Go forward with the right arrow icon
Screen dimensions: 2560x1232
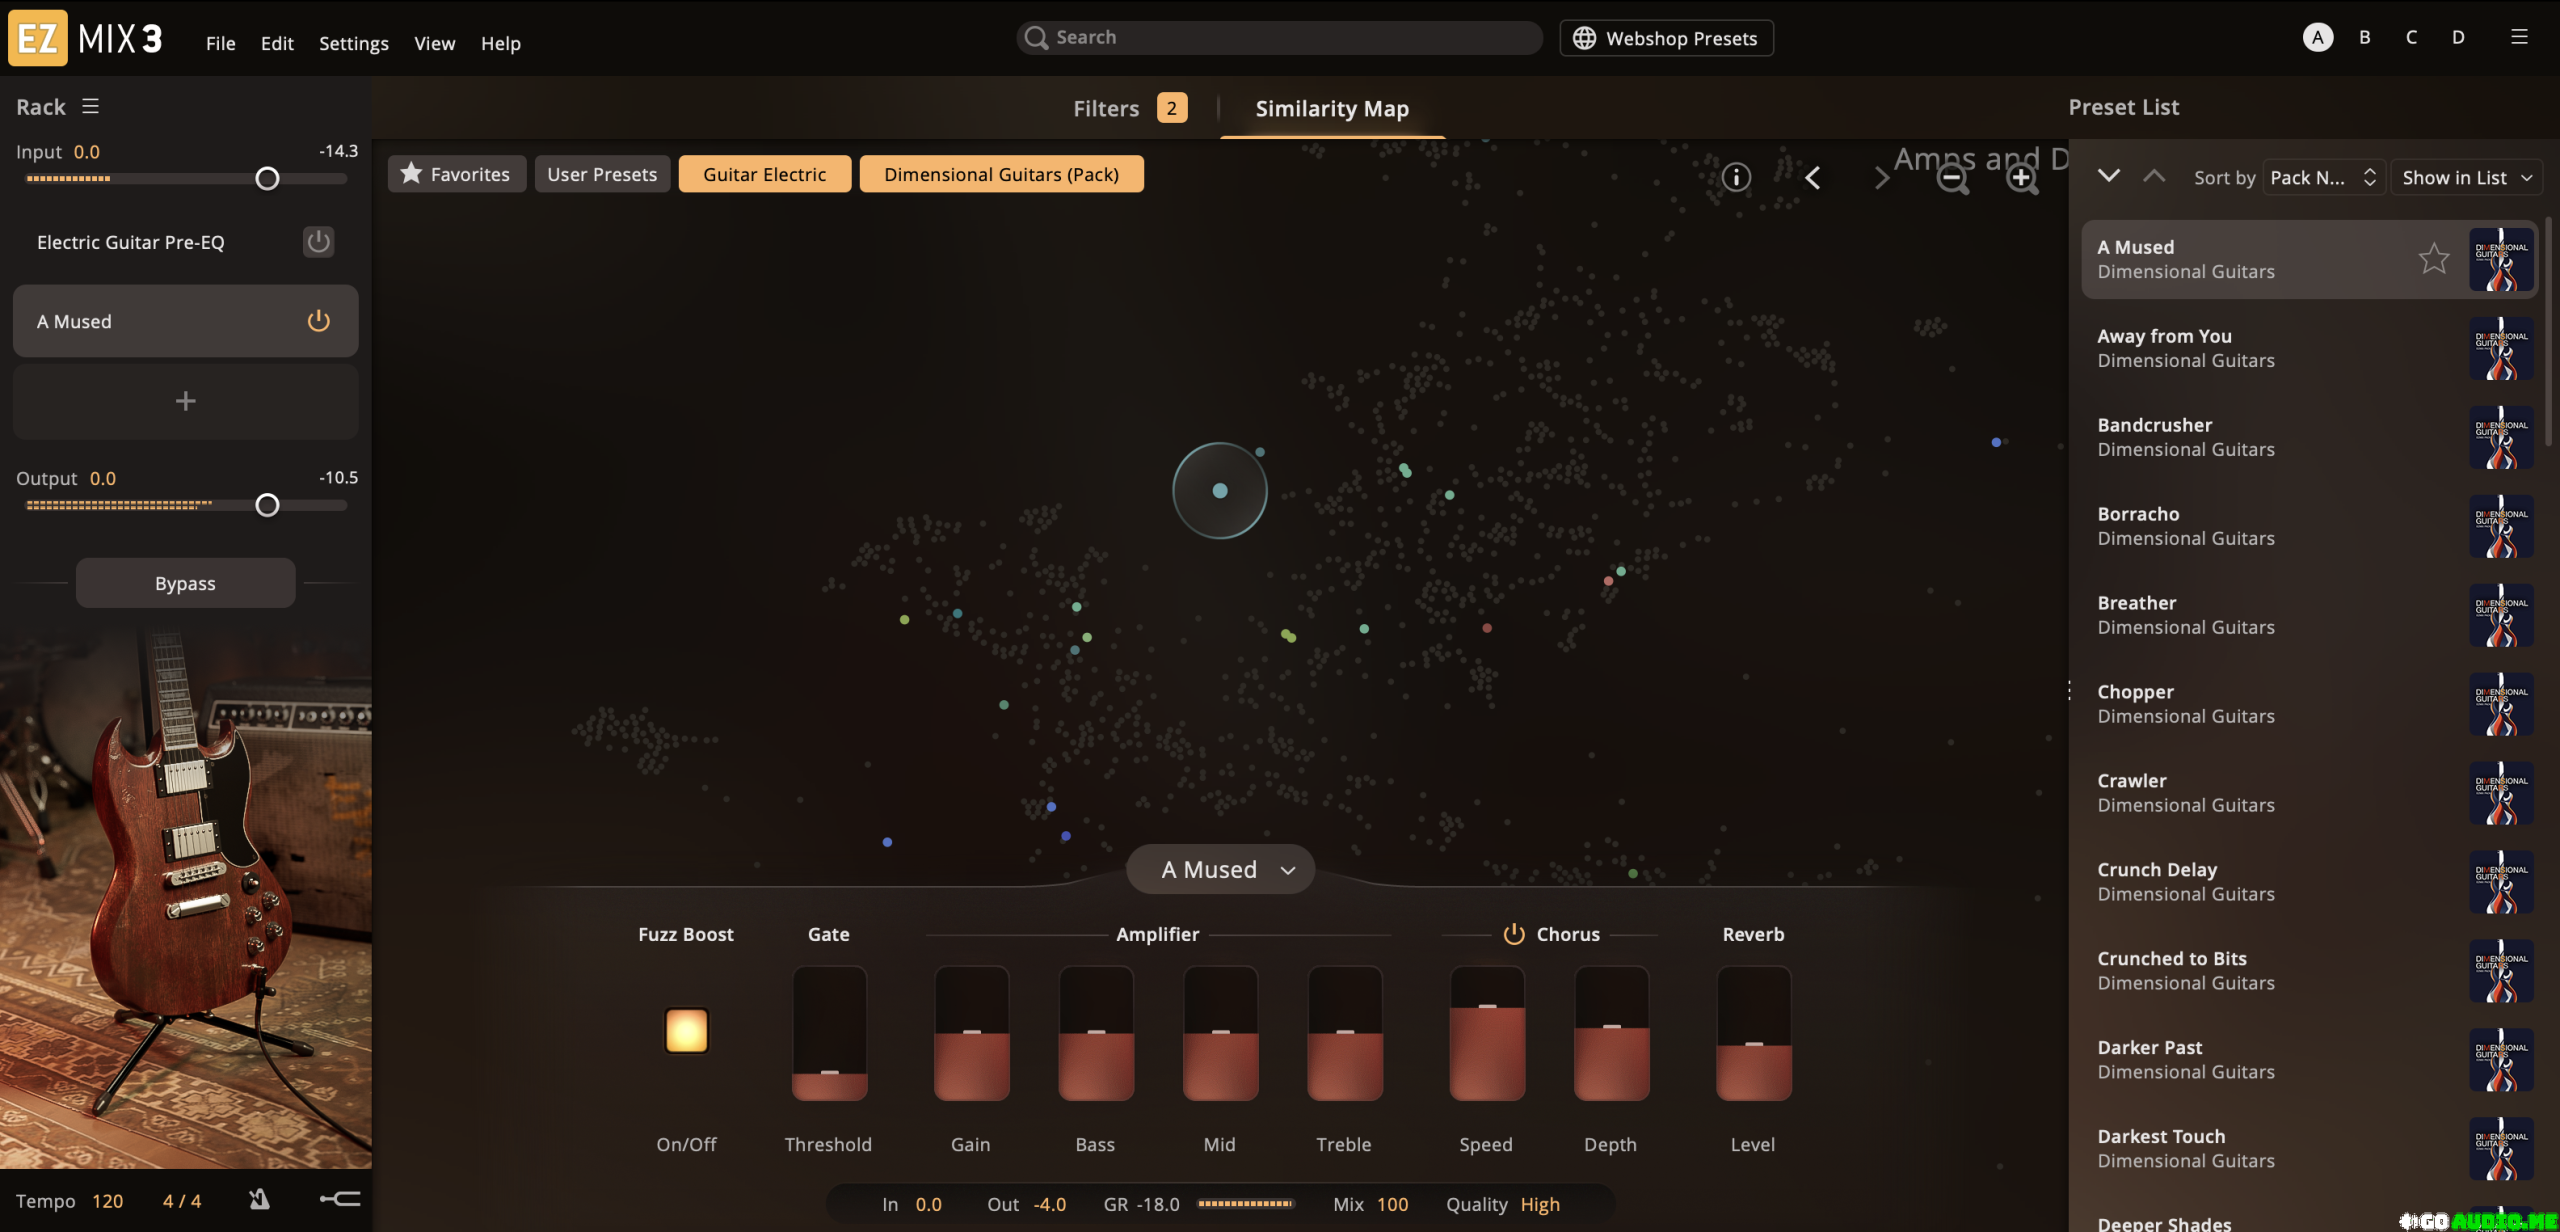(x=1881, y=177)
